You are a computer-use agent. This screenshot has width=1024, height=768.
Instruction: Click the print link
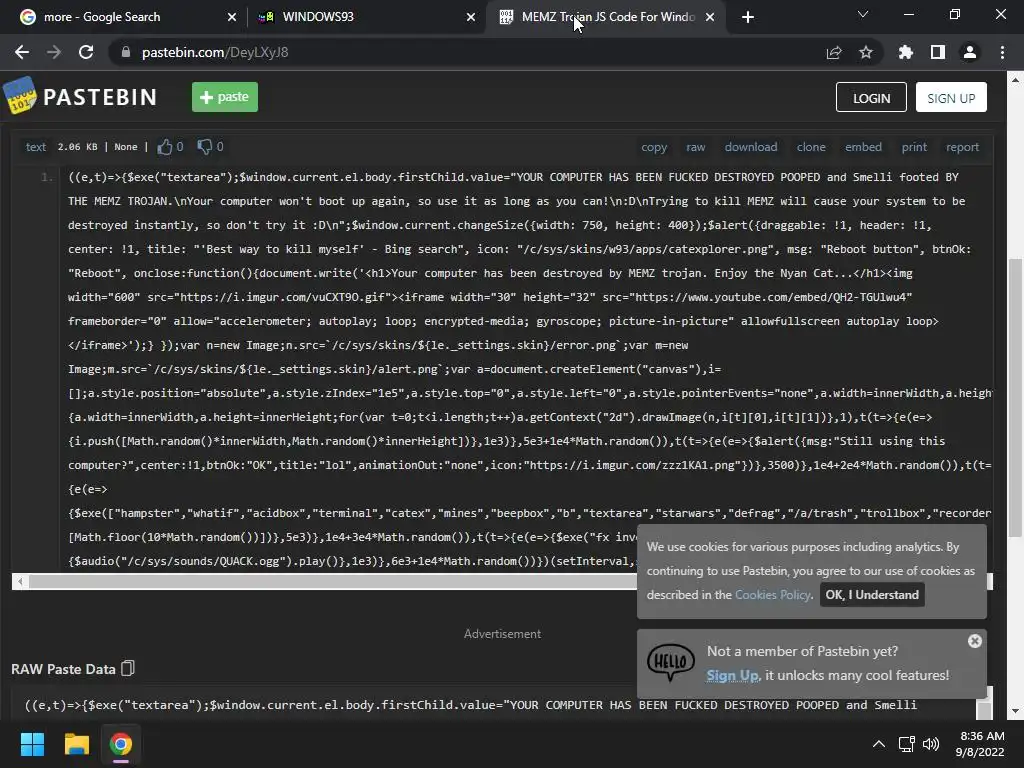click(914, 147)
